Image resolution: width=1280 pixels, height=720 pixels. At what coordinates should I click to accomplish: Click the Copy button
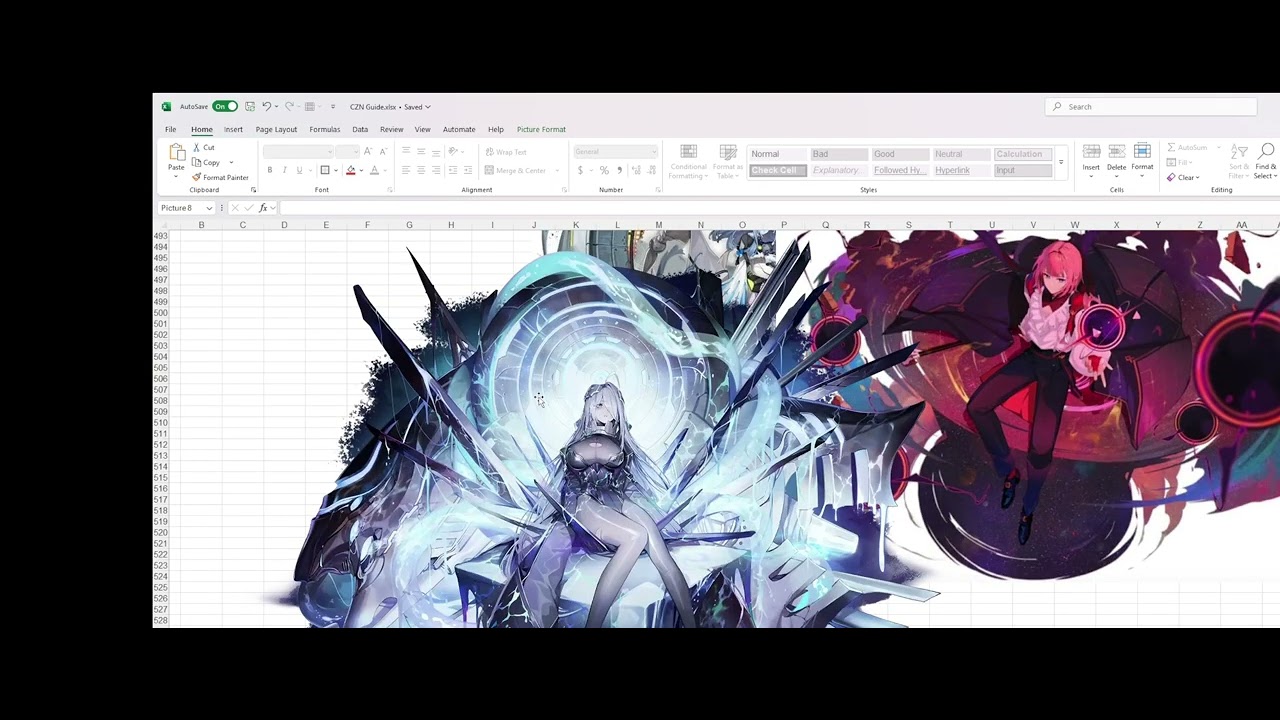[206, 162]
